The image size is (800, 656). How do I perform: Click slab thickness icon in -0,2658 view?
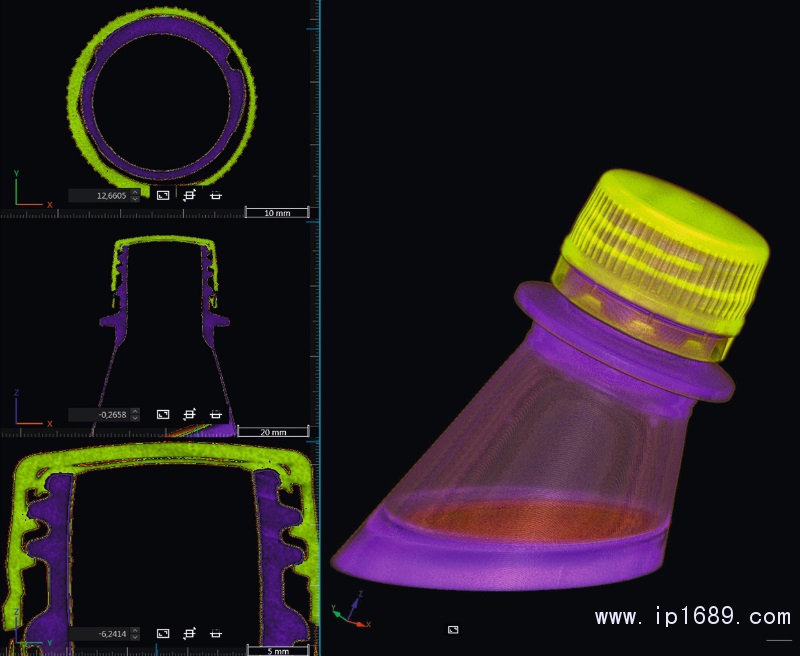coord(215,414)
